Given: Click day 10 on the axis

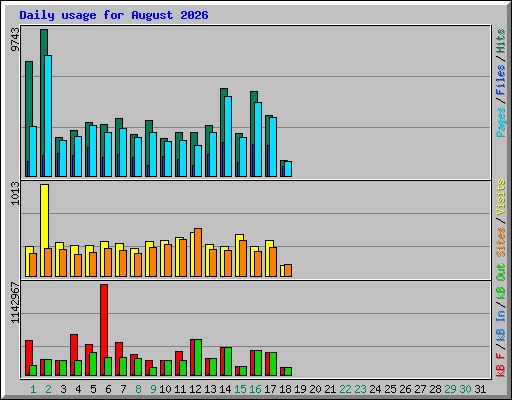Looking at the screenshot, I should coord(165,389).
